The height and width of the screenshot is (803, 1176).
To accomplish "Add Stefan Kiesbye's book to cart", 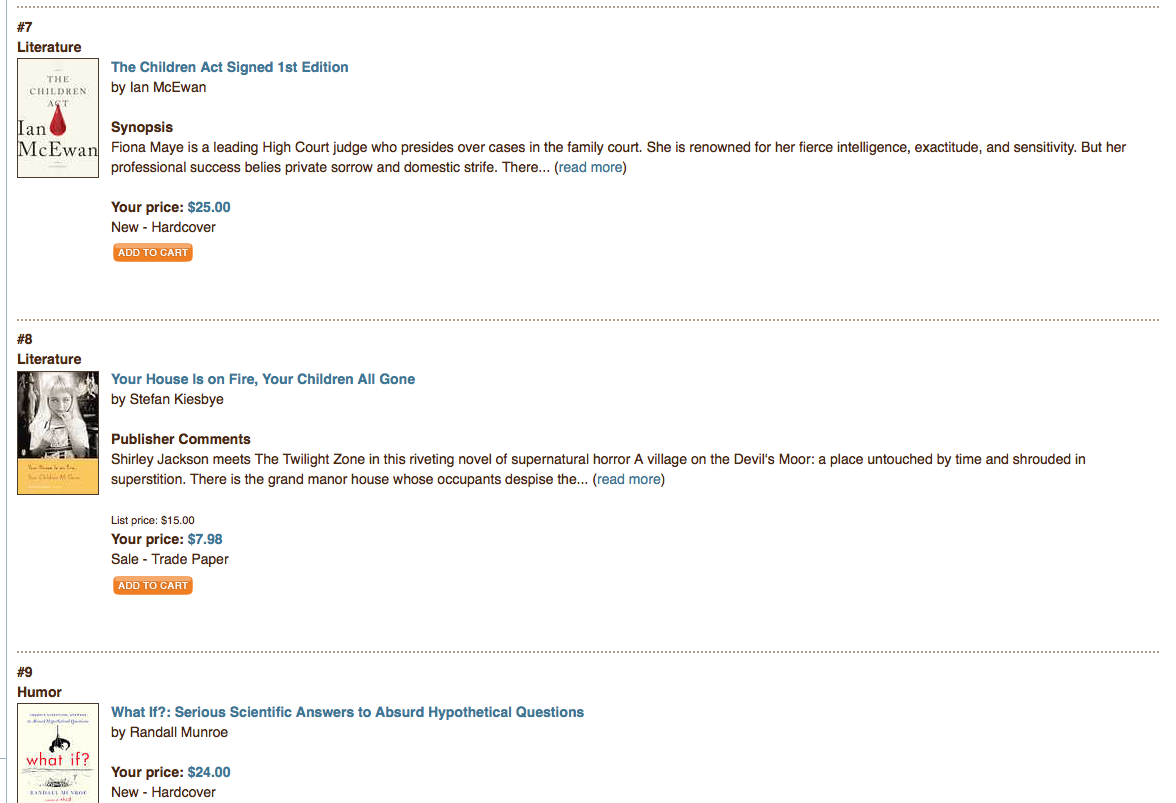I will click(153, 586).
